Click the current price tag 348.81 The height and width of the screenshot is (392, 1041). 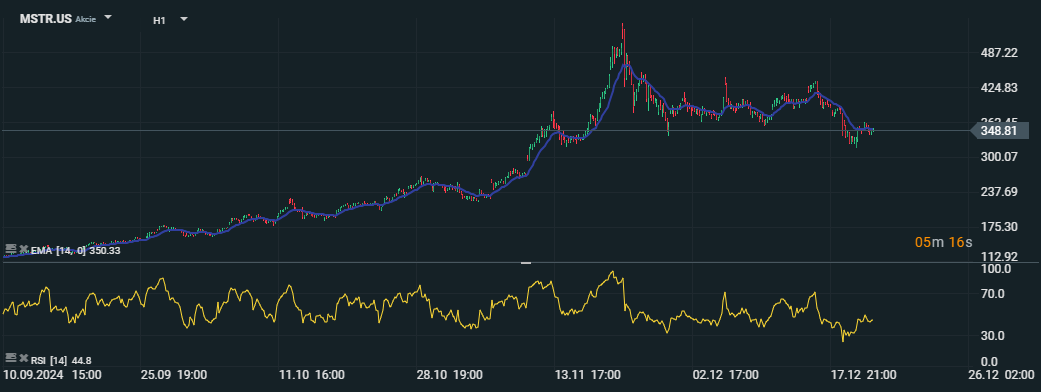click(x=999, y=130)
